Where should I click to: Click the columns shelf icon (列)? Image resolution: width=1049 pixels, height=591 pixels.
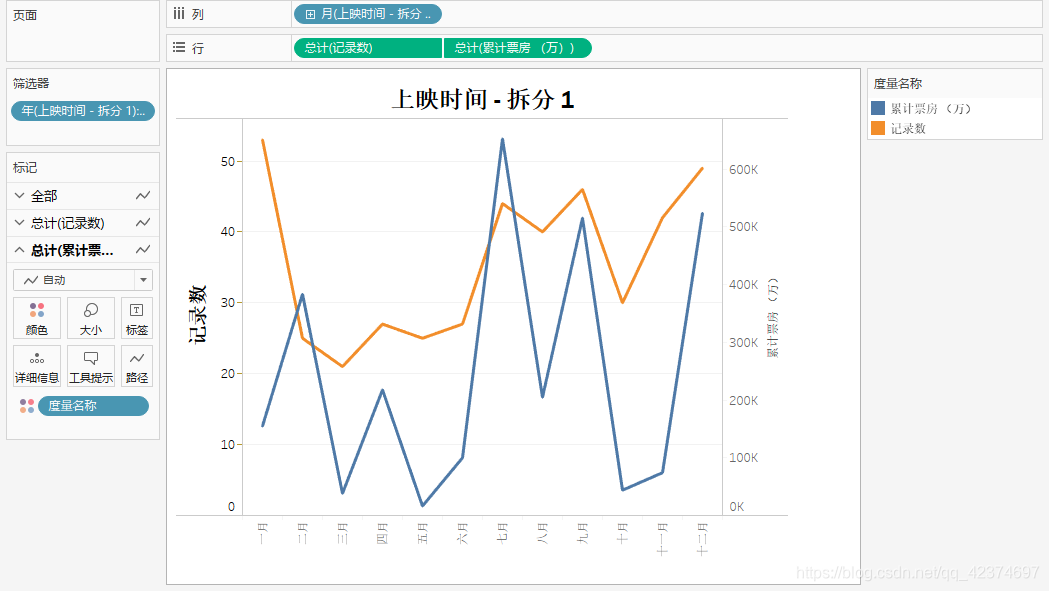(x=179, y=13)
